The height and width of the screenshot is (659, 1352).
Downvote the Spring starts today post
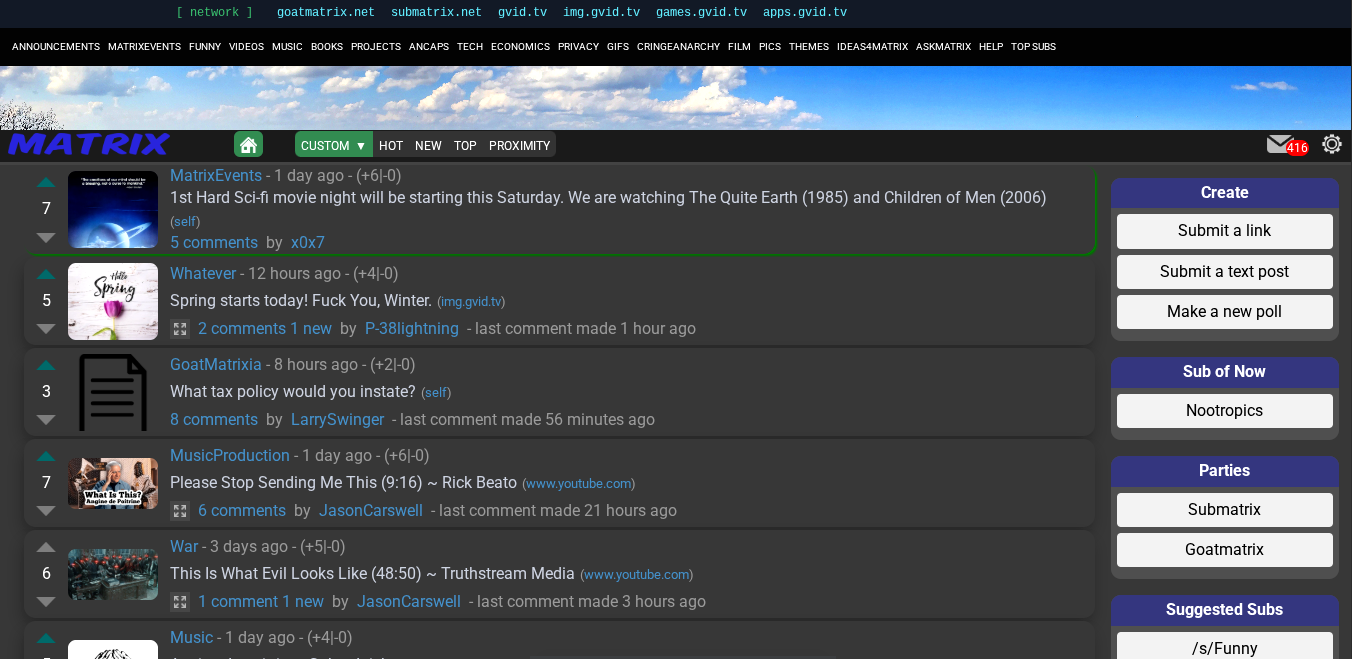point(46,328)
